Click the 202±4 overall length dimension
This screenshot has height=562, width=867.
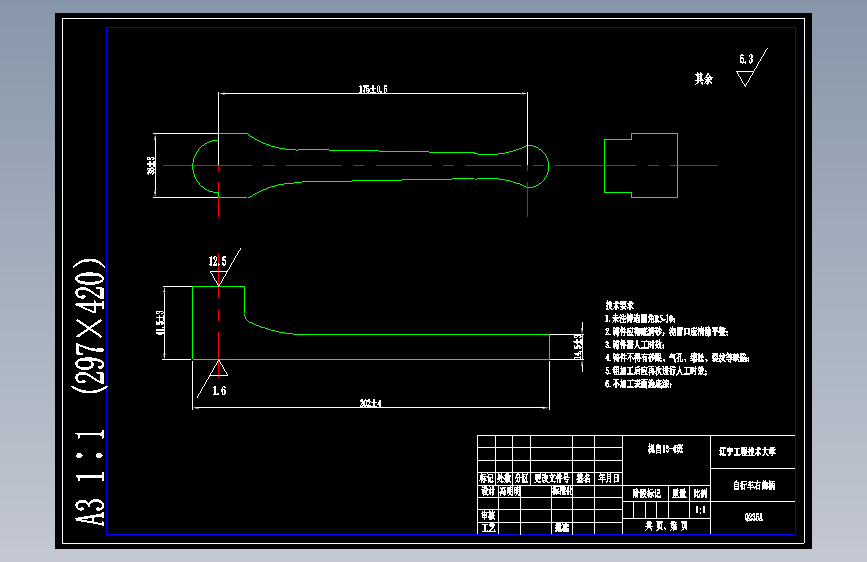(370, 403)
